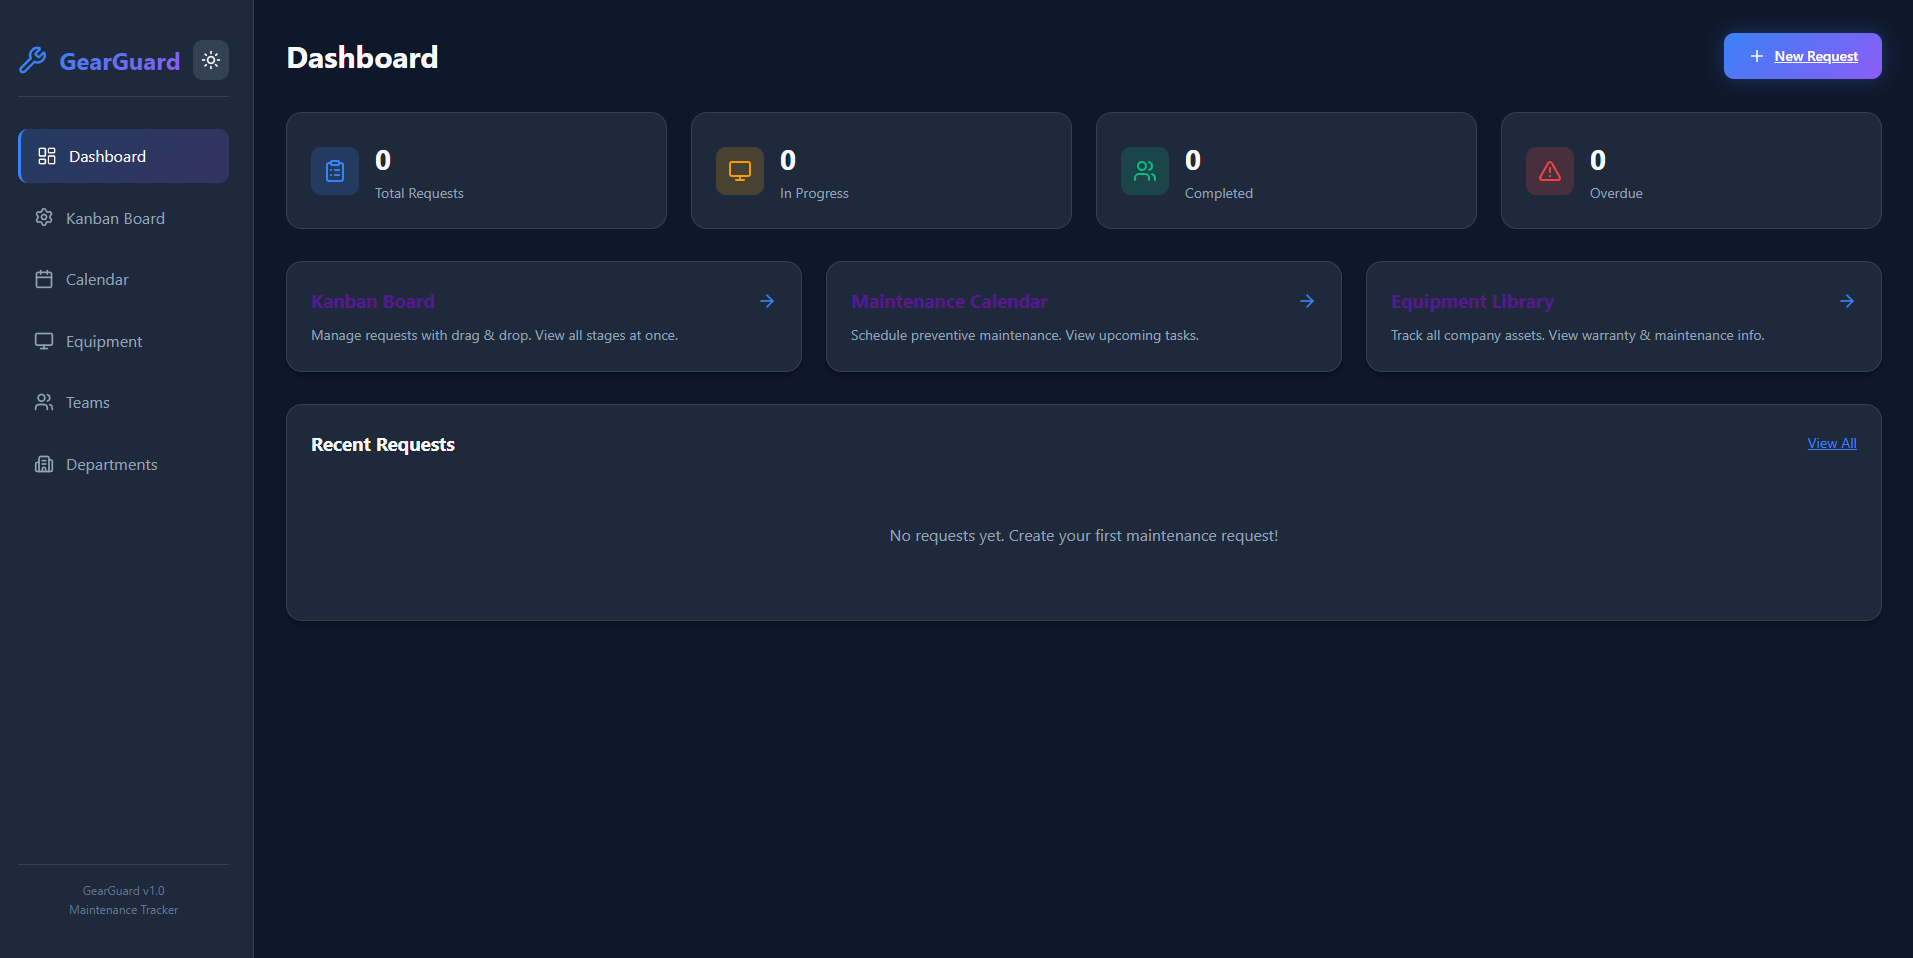Open View All recent requests link
The height and width of the screenshot is (958, 1913).
pyautogui.click(x=1831, y=443)
